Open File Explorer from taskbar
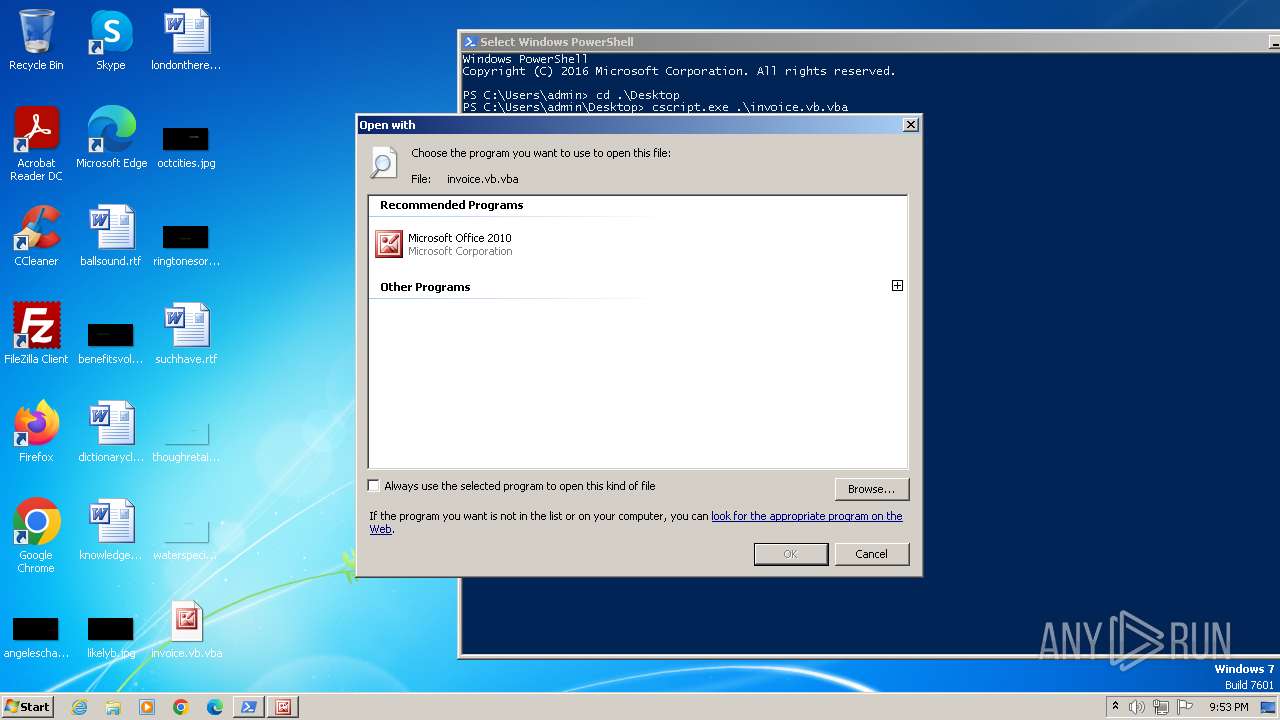The height and width of the screenshot is (720, 1280). point(113,707)
